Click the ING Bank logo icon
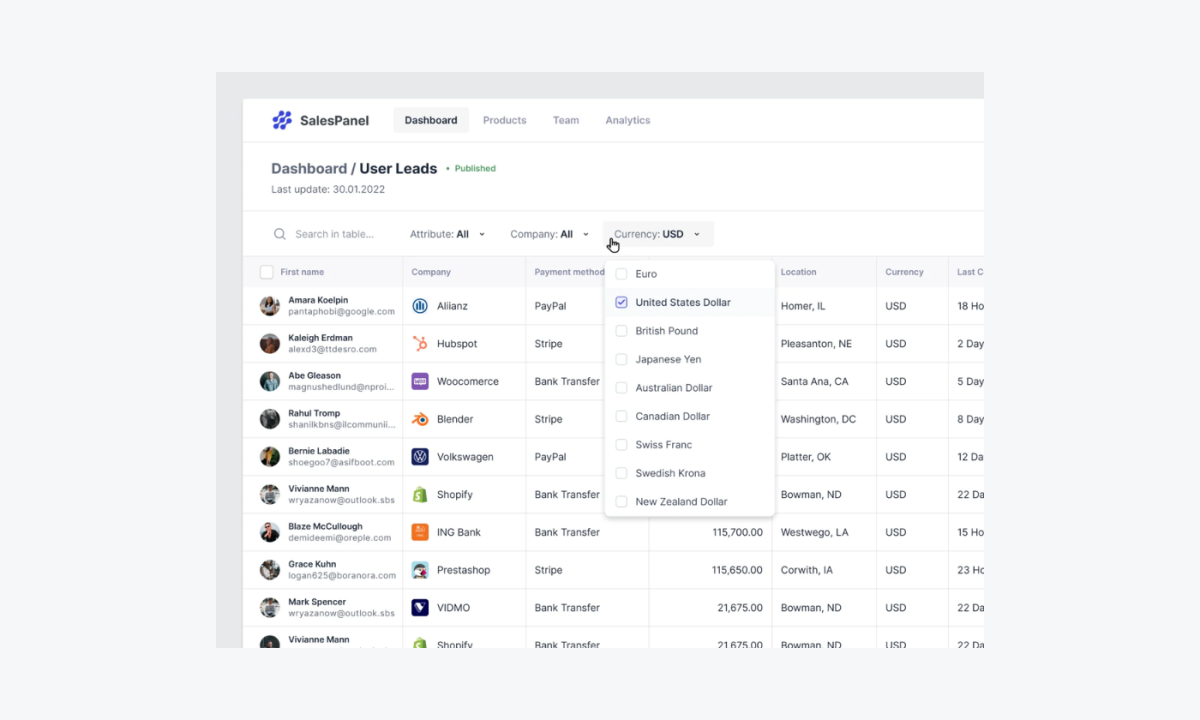 pos(419,532)
